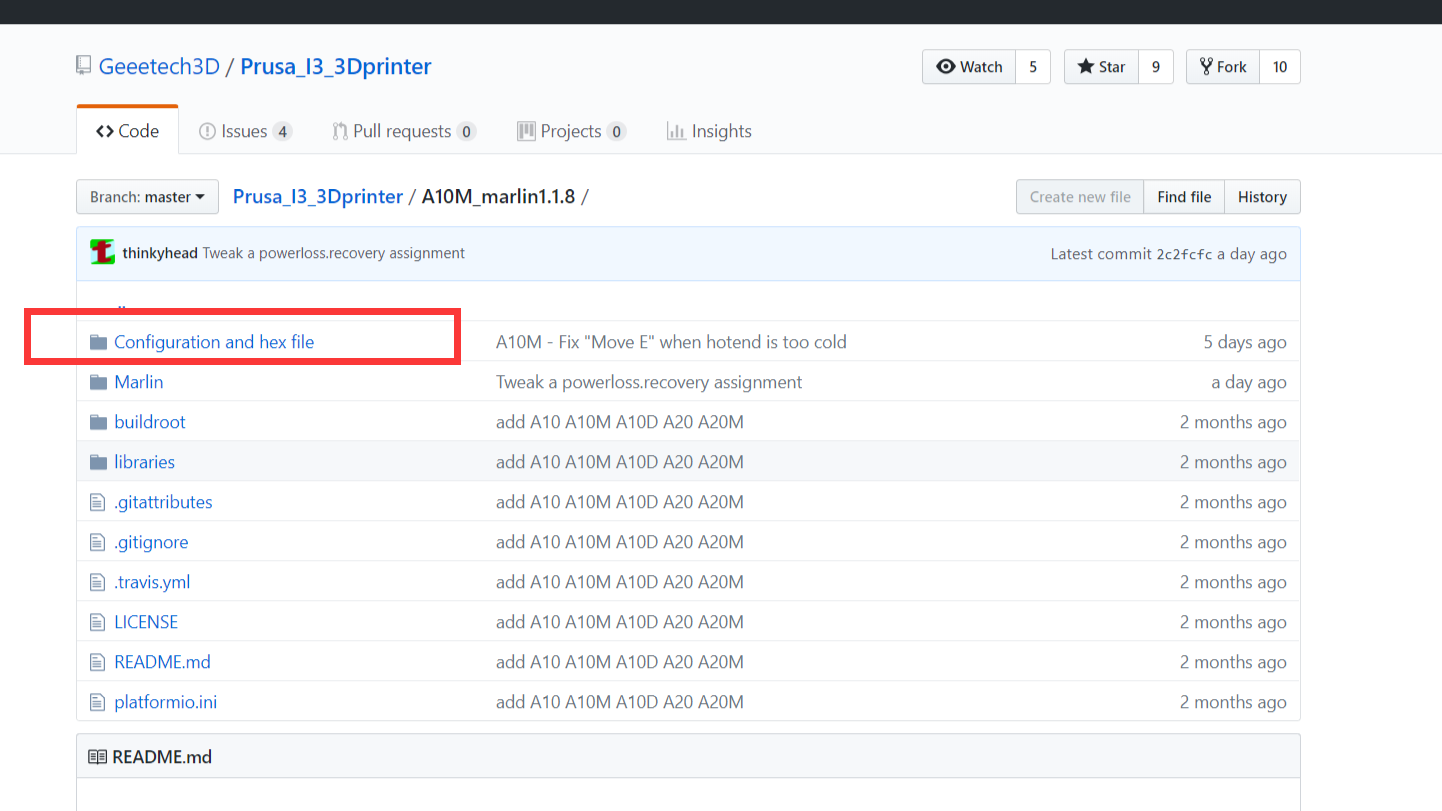Switch to the Code tab

[127, 131]
